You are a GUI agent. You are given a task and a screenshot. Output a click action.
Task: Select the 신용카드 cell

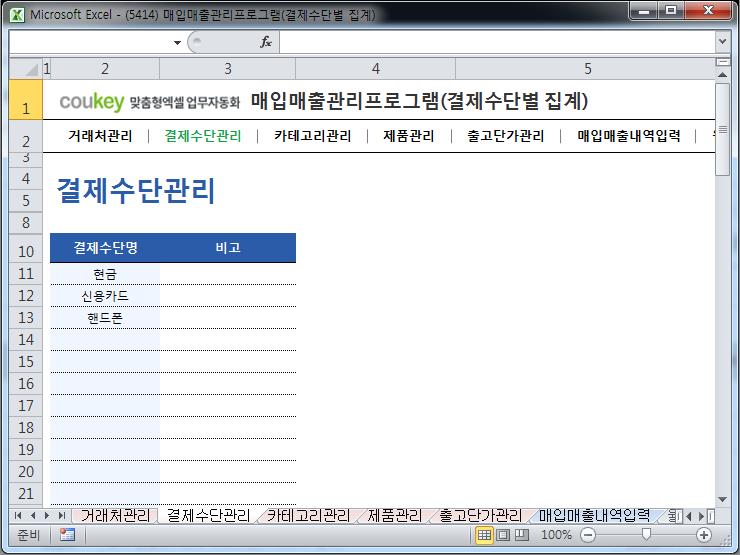click(x=105, y=296)
